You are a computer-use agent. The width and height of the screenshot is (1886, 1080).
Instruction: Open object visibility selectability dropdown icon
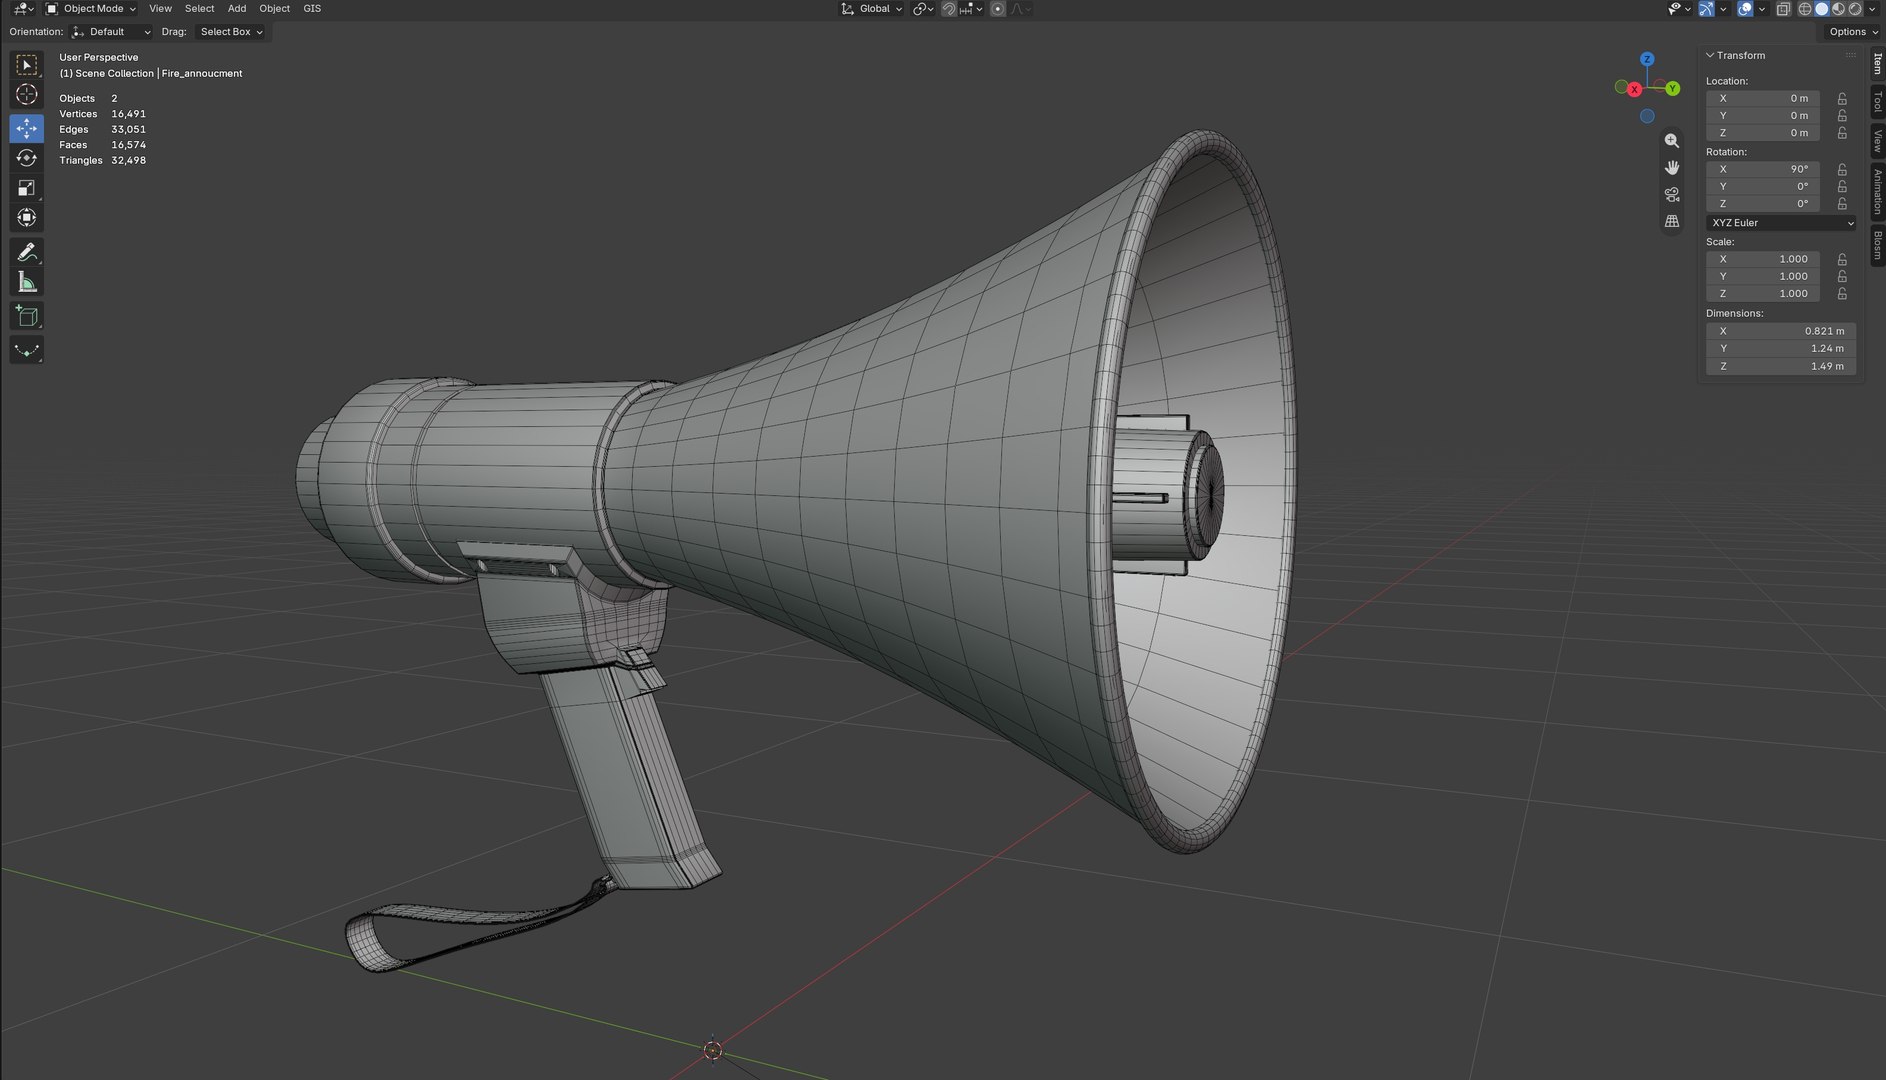[x=1678, y=9]
